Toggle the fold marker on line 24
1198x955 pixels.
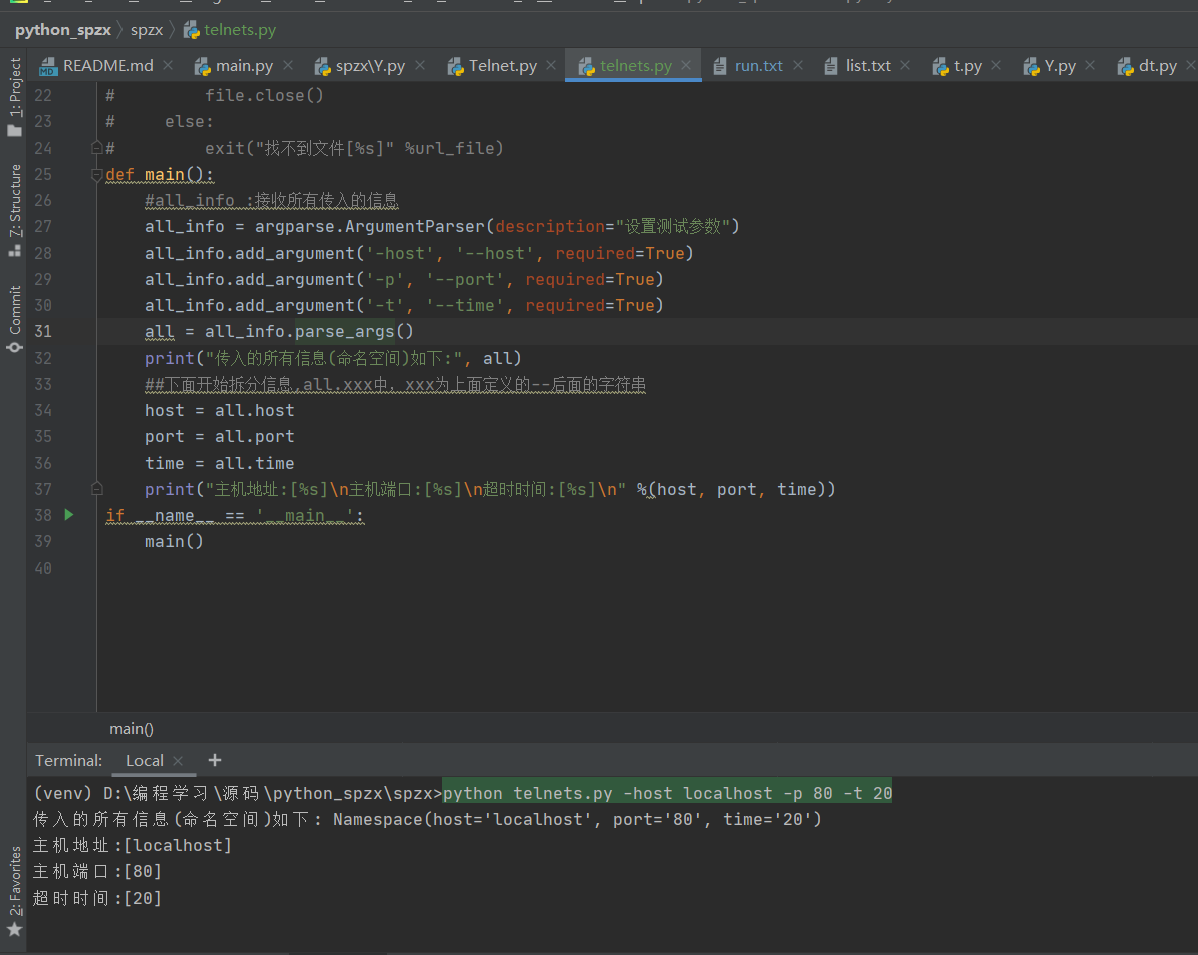(96, 147)
